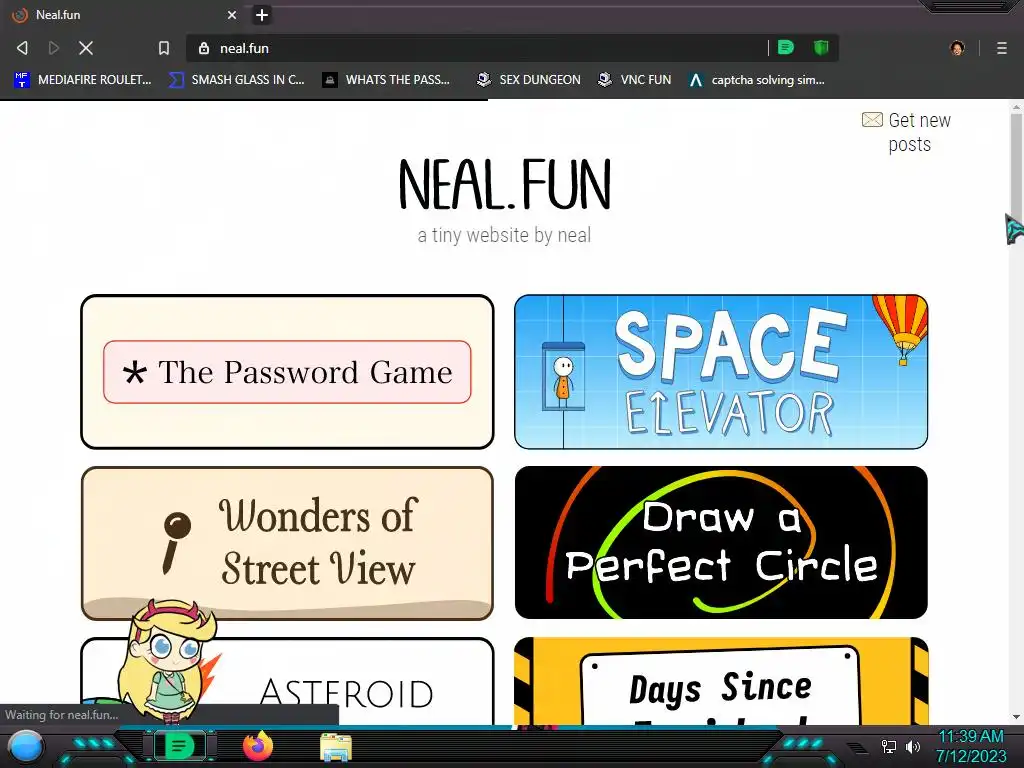Open the green chat extension icon in address bar

click(x=786, y=48)
